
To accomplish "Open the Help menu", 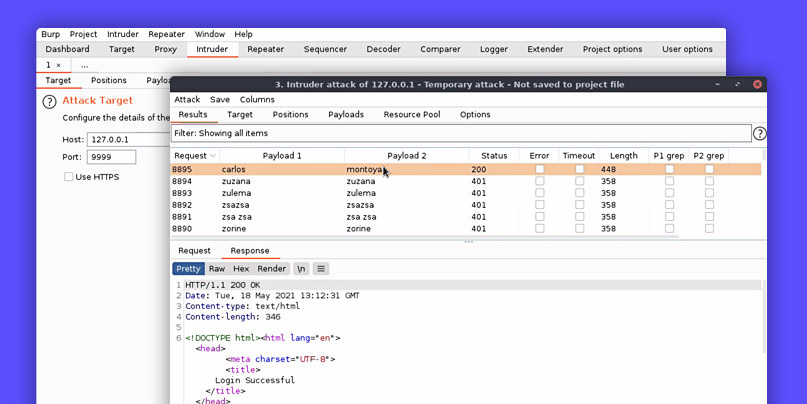I will coord(243,34).
